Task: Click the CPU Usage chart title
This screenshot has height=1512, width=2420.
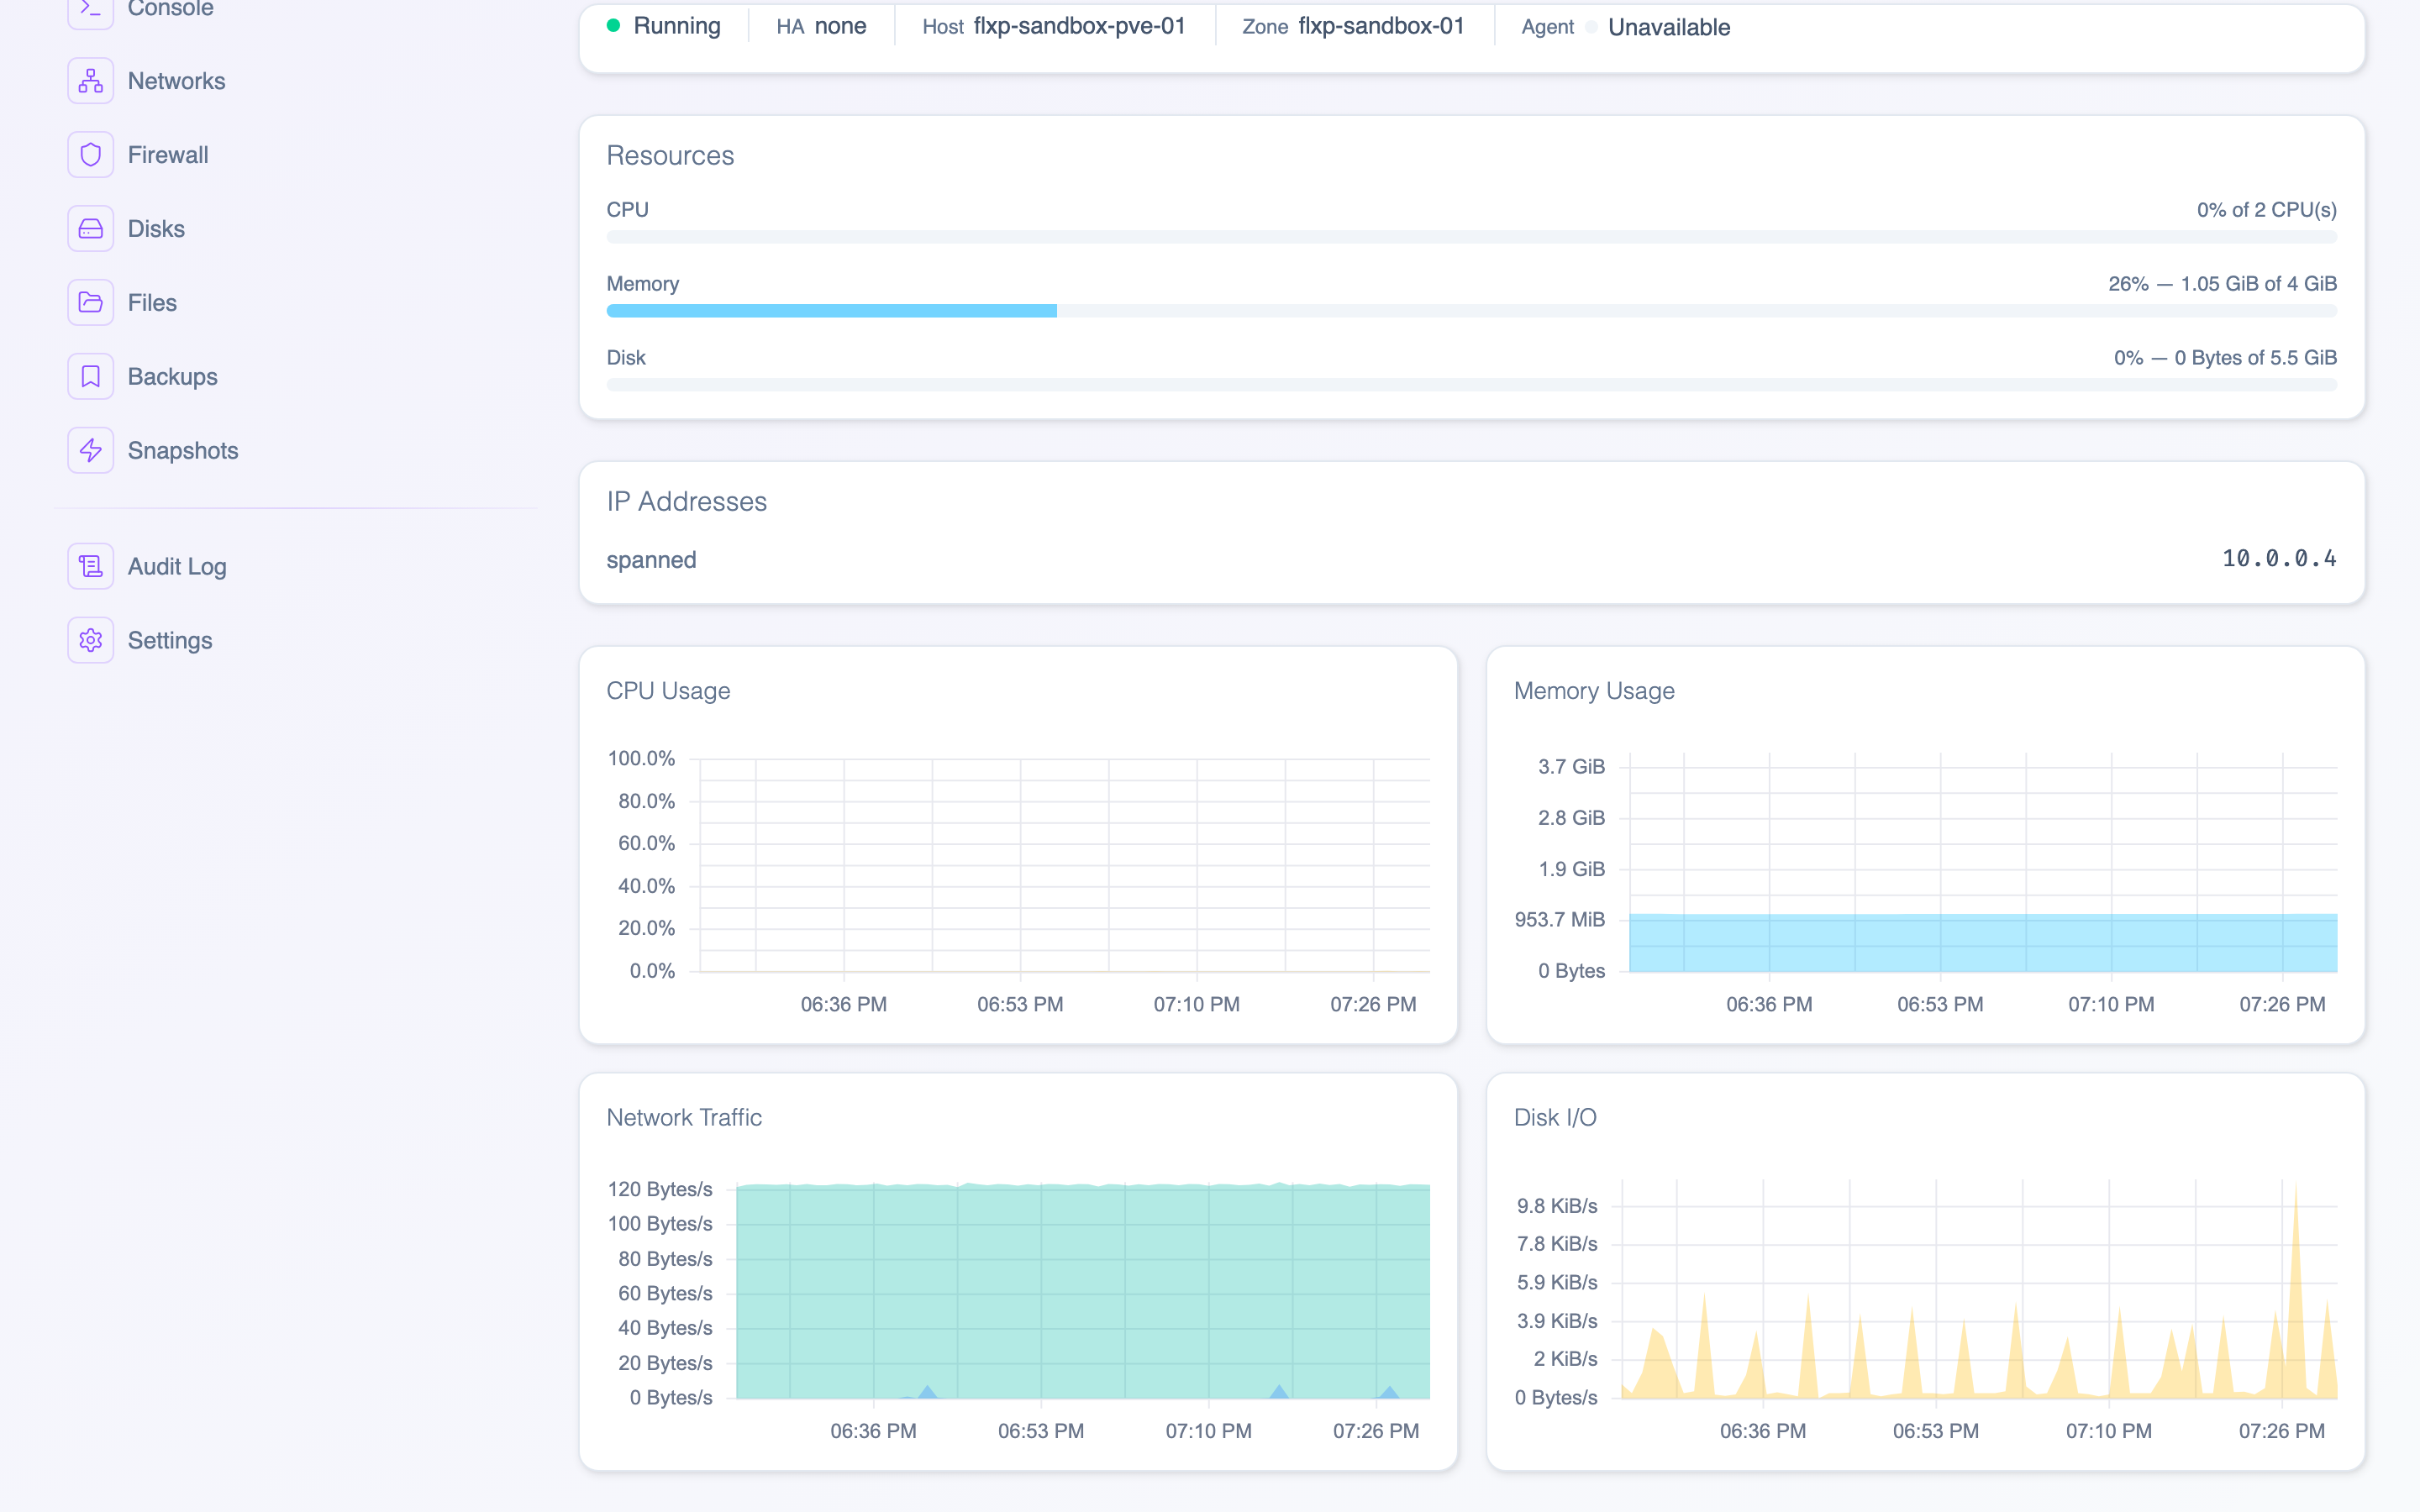Action: click(x=668, y=691)
